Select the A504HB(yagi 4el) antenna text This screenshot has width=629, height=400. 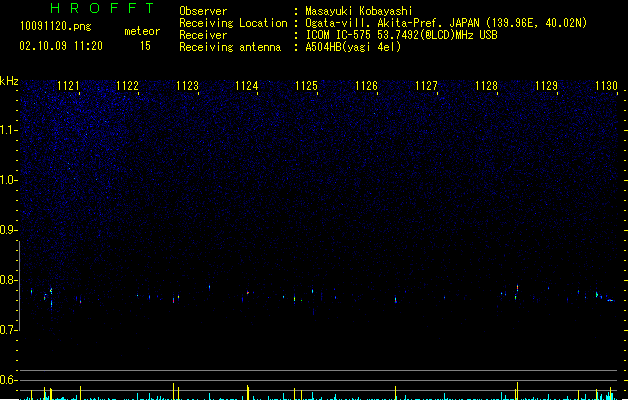coord(353,47)
